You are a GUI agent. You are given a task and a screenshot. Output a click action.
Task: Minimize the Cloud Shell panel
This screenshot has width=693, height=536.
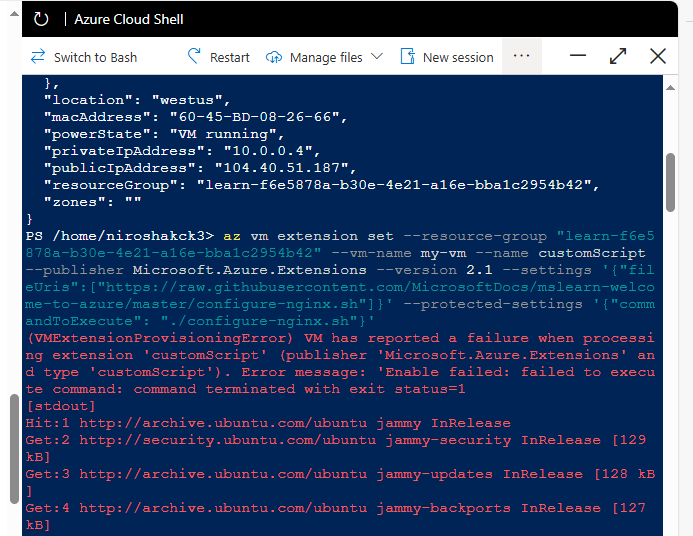coord(578,56)
